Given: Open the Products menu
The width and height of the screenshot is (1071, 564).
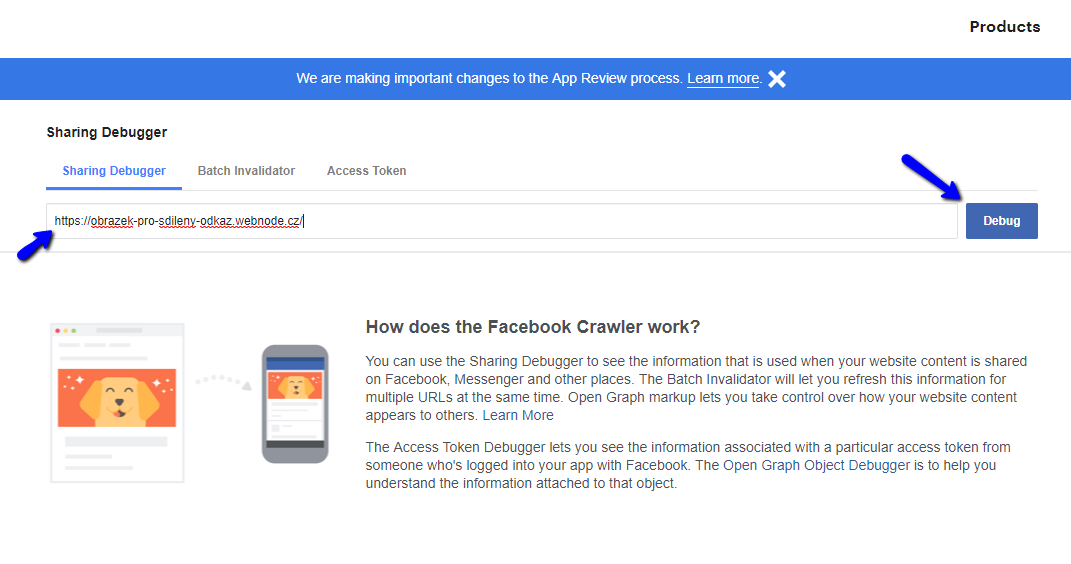Looking at the screenshot, I should tap(1005, 27).
